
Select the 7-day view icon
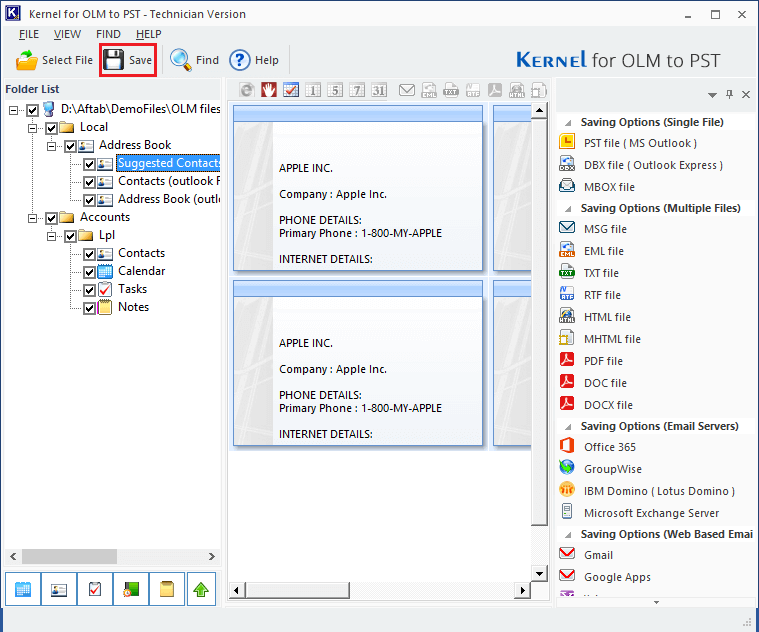click(357, 90)
